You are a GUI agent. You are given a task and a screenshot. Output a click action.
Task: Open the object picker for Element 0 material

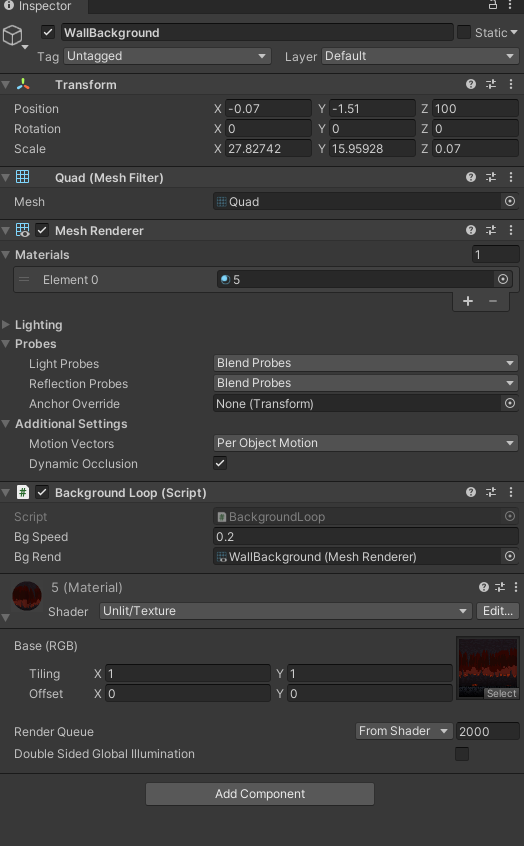pos(502,279)
